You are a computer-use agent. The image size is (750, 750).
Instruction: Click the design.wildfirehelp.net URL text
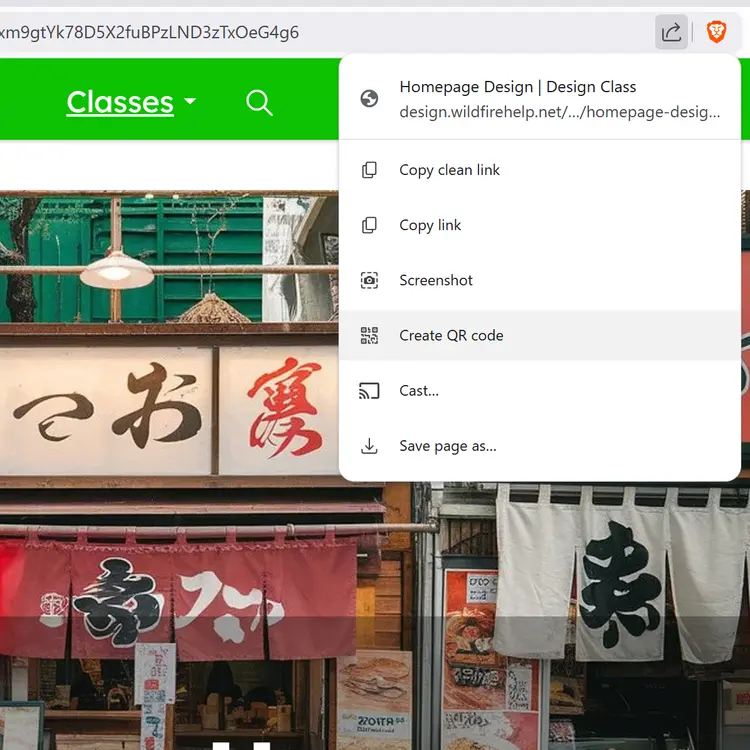[x=560, y=111]
